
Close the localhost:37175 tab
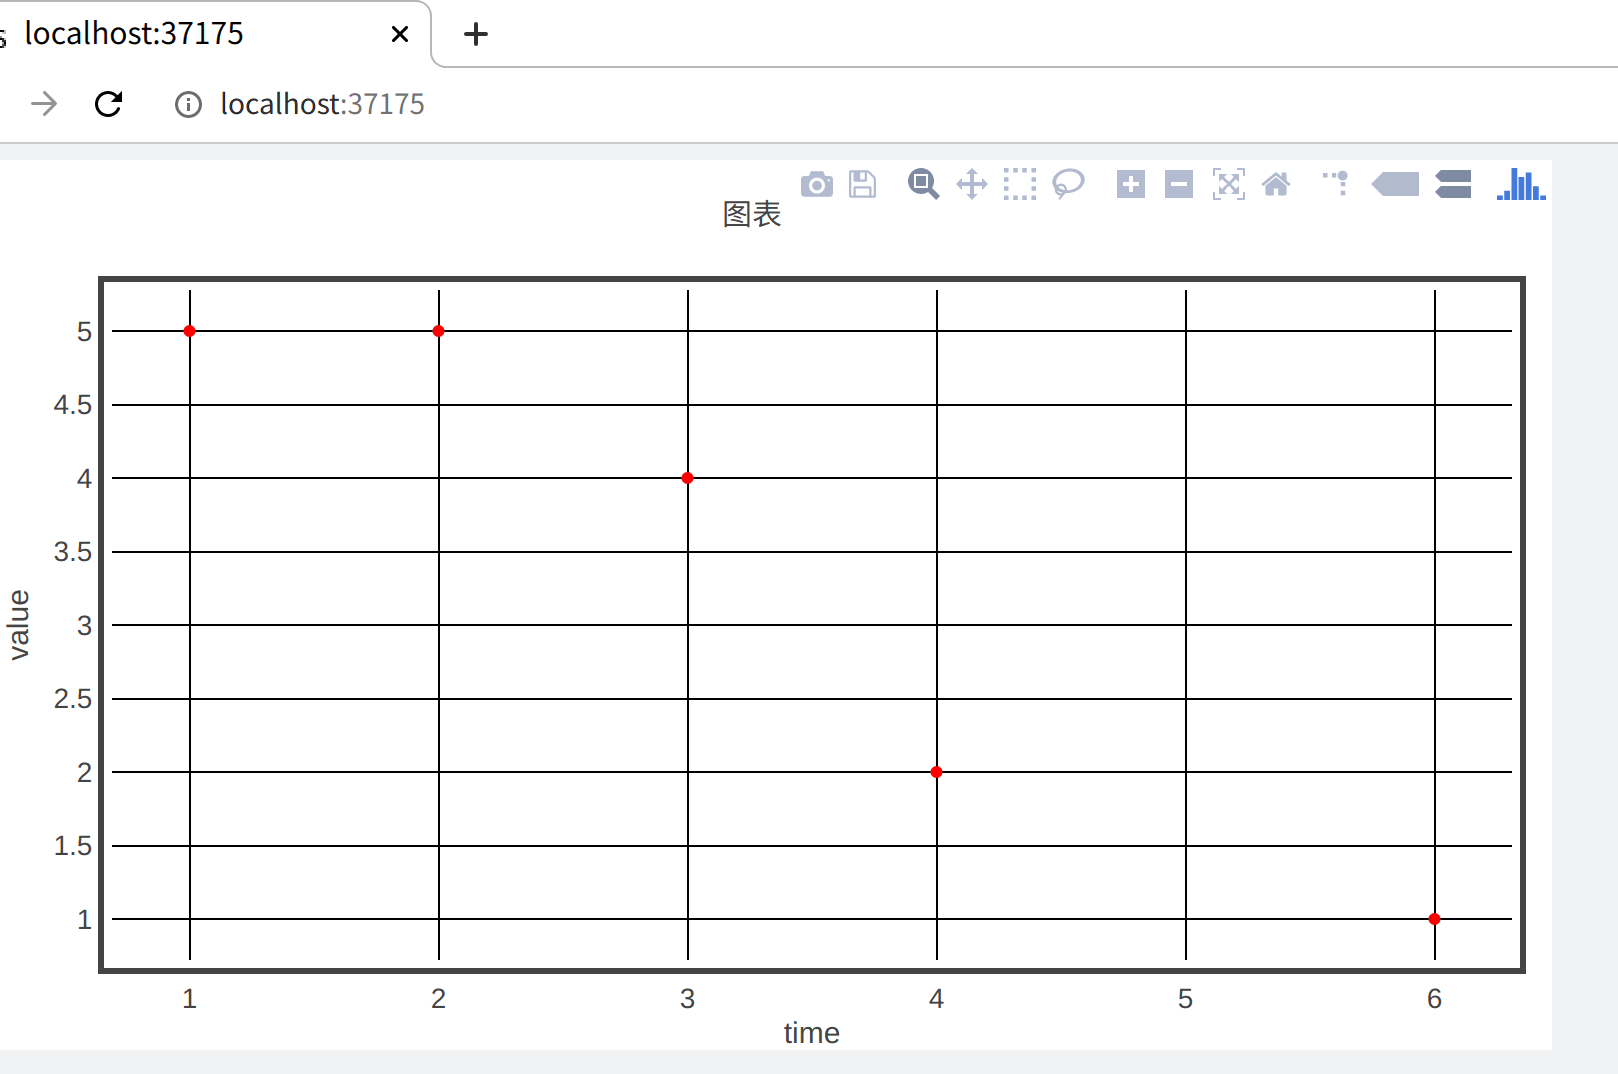click(x=400, y=34)
